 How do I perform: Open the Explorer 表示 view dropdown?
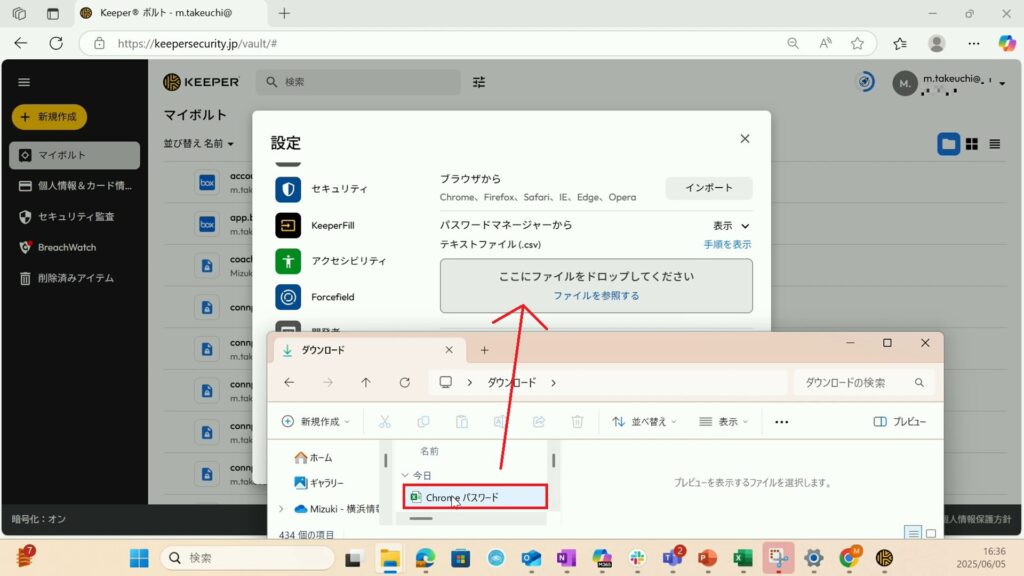click(x=724, y=422)
